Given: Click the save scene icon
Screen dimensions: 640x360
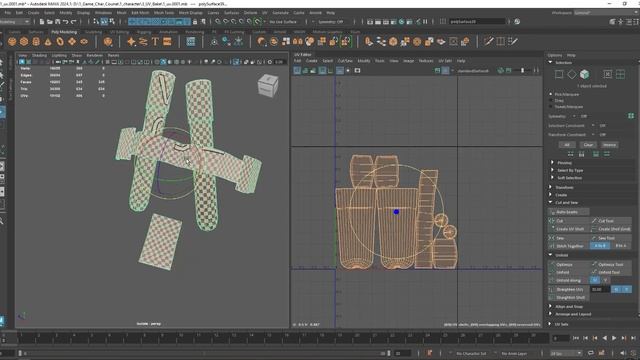Looking at the screenshot, I should click(x=58, y=21).
